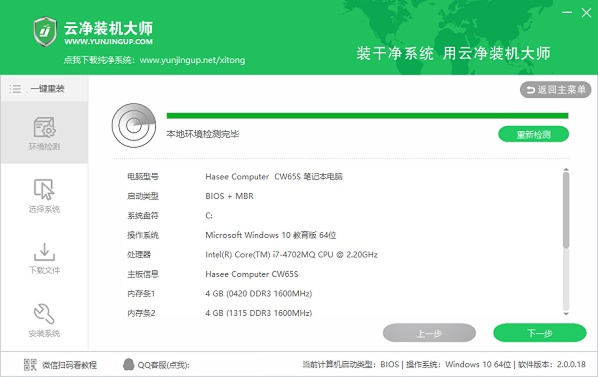Click 重新检测 to rescan environment
The height and width of the screenshot is (377, 598).
(x=534, y=134)
